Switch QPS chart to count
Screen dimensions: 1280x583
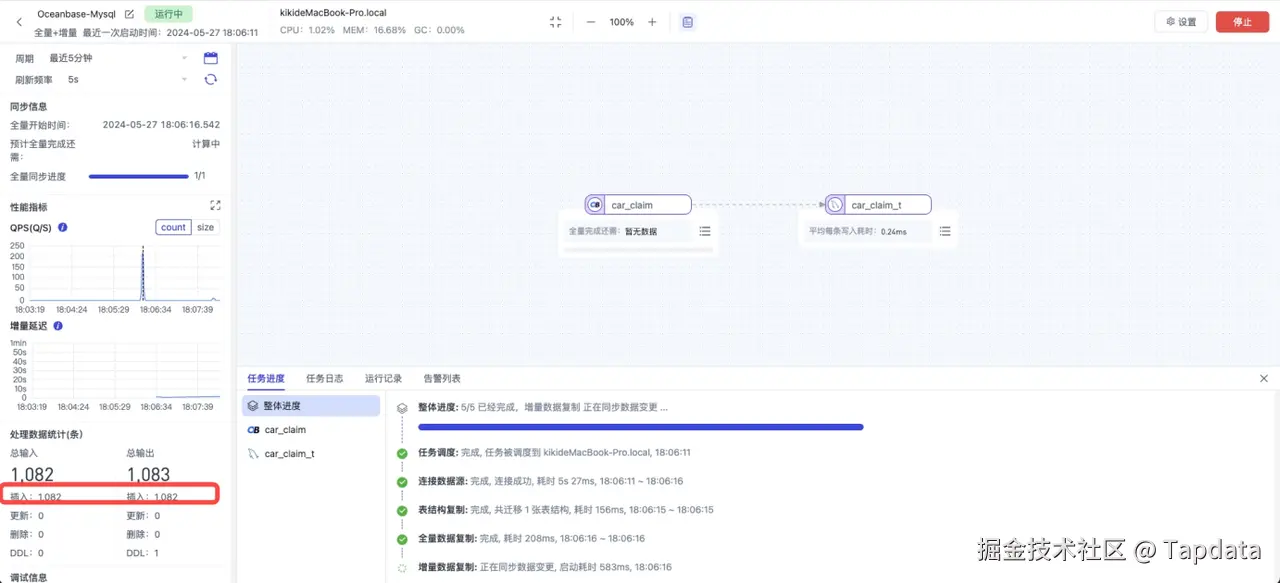tap(173, 227)
